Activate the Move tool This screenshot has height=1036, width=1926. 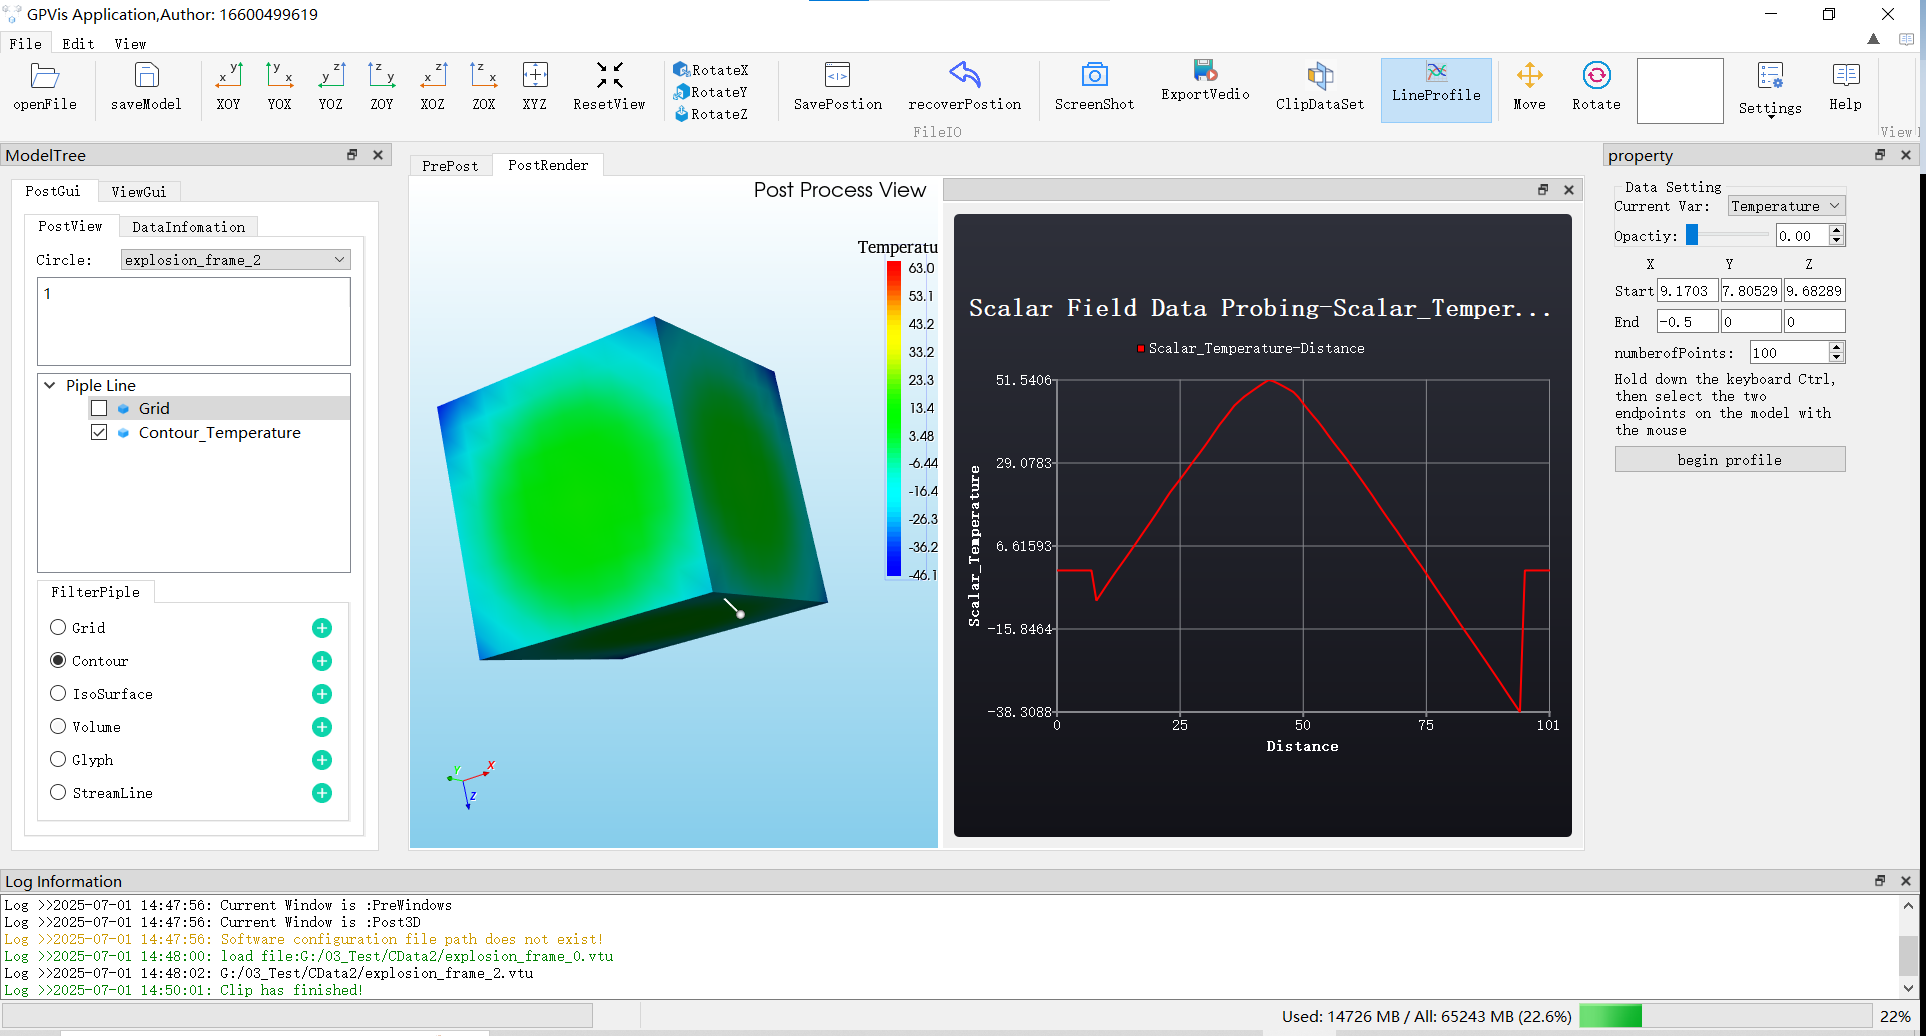click(x=1529, y=87)
